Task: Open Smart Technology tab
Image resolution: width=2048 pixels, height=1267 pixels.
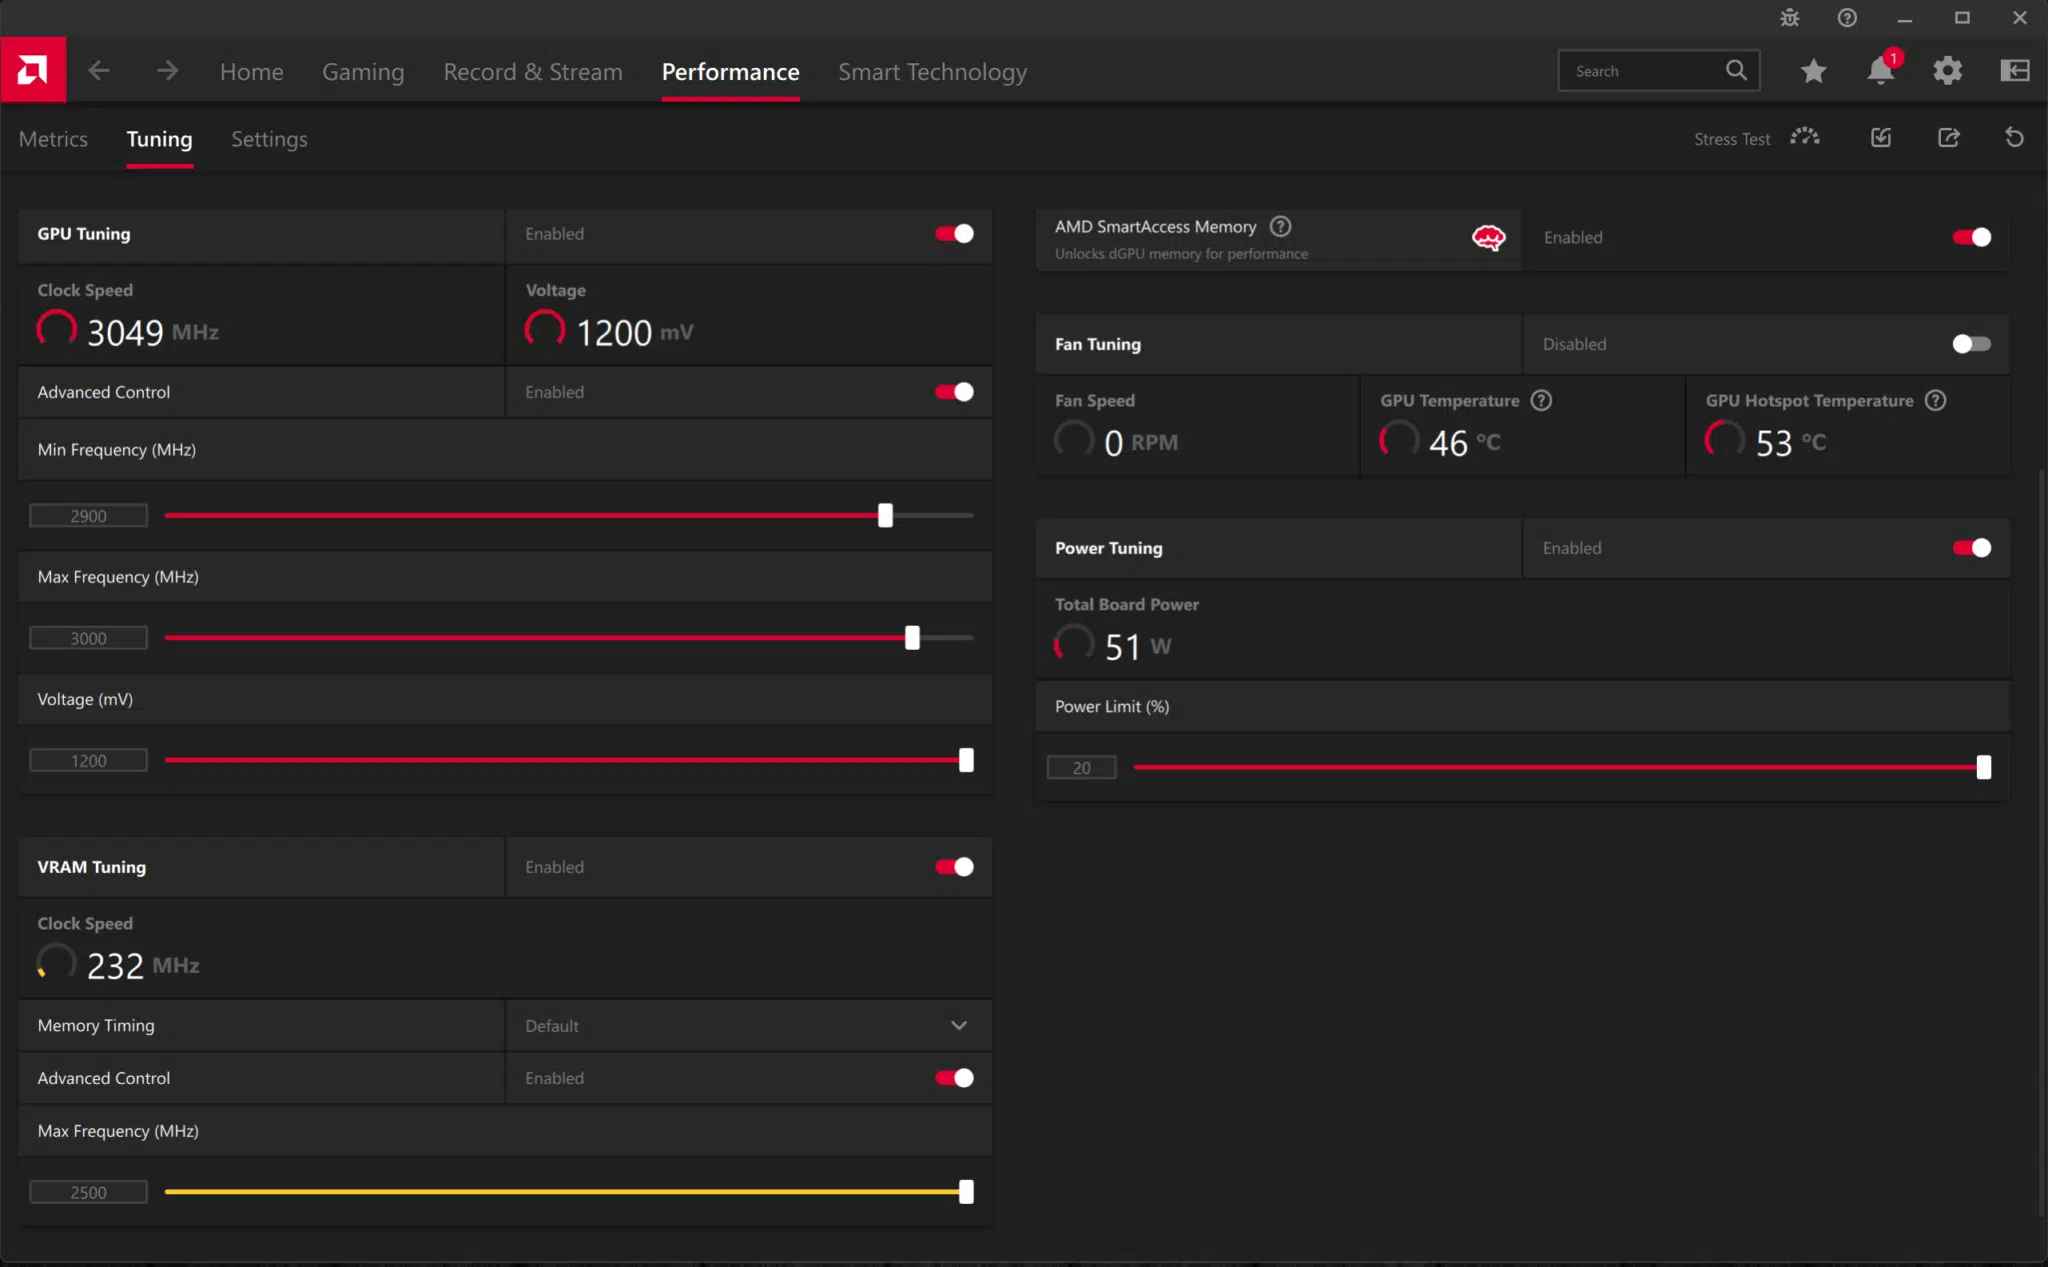Action: pos(932,72)
